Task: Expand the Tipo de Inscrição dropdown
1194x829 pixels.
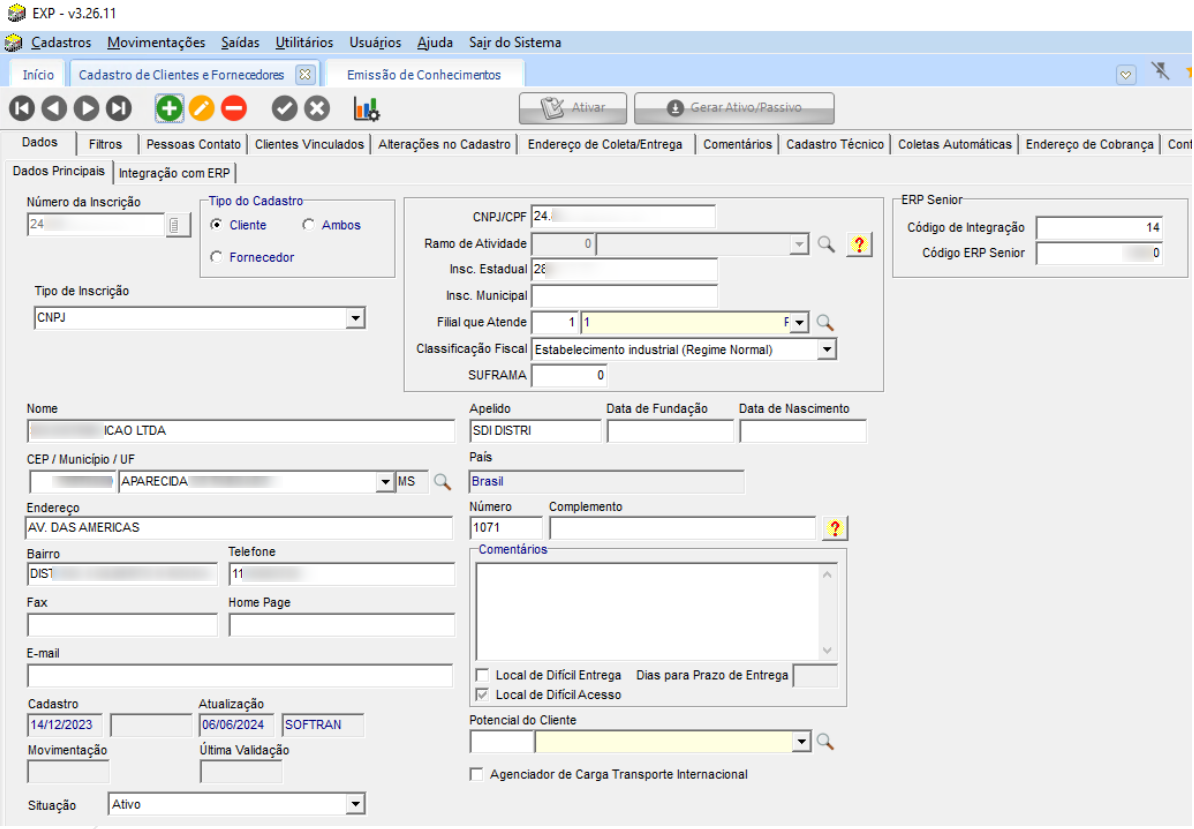Action: coord(355,318)
